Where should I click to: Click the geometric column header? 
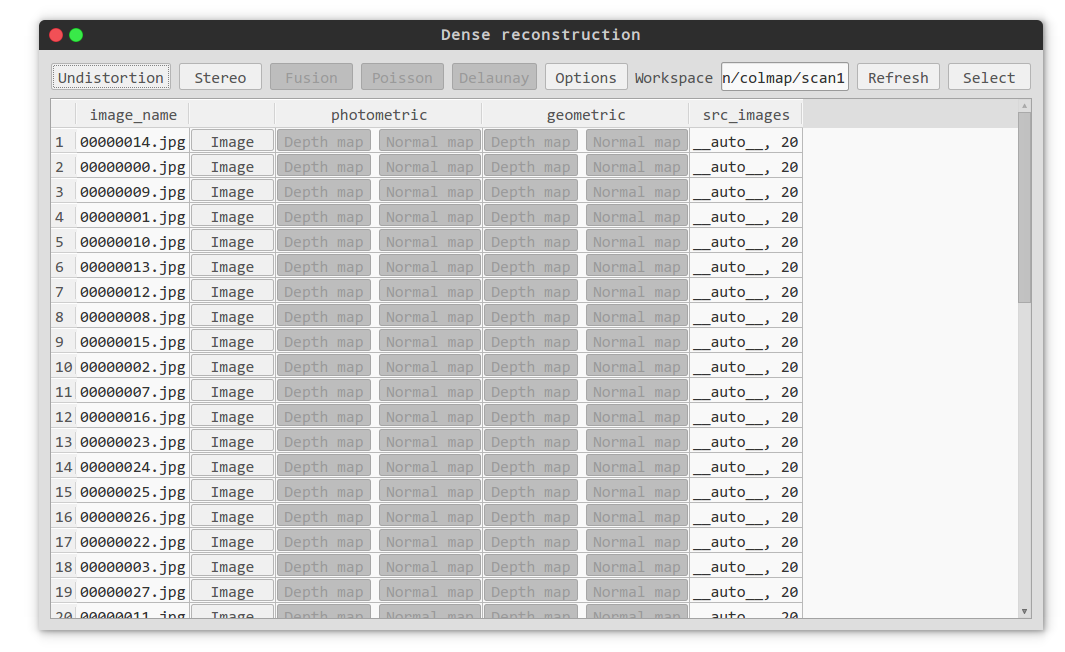click(585, 115)
